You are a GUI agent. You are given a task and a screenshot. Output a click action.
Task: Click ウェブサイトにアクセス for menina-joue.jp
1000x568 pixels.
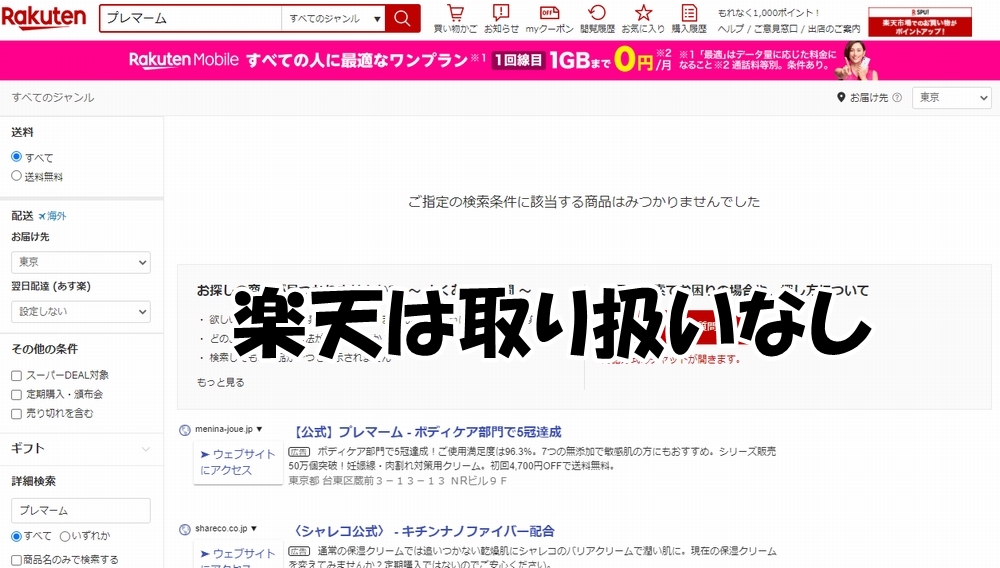pos(238,462)
